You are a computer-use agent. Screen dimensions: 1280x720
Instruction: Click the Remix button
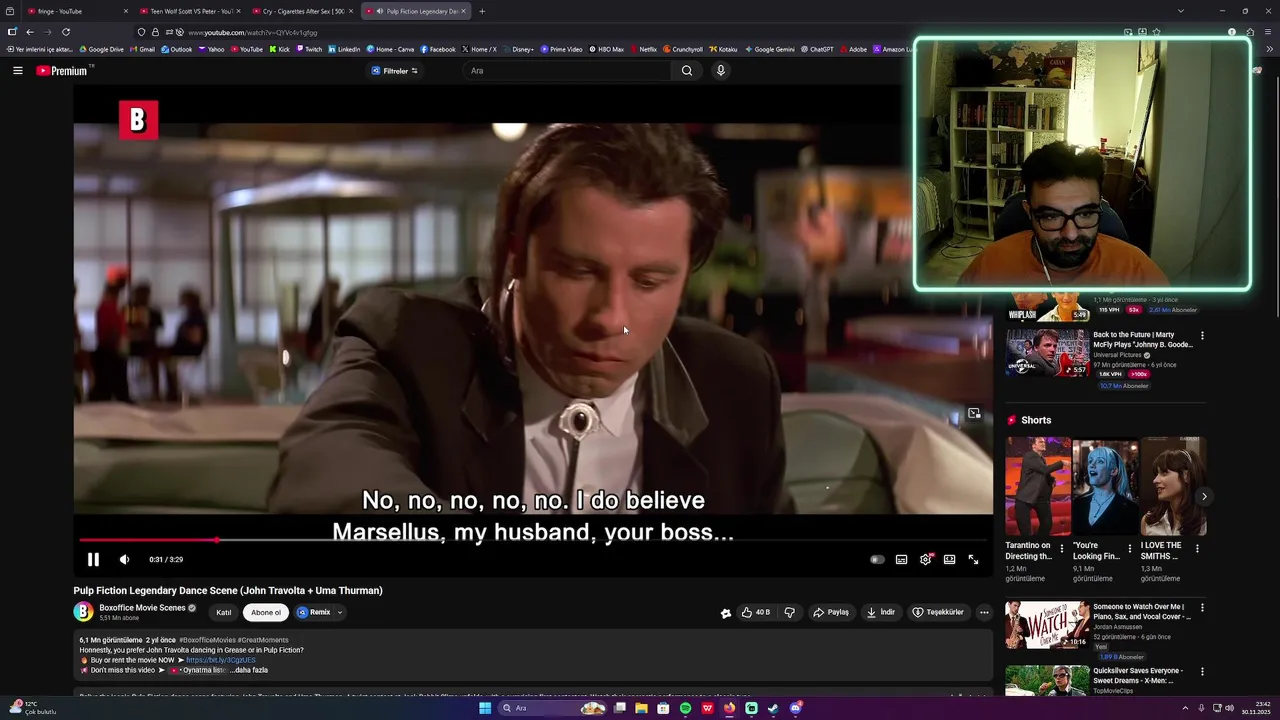[314, 612]
